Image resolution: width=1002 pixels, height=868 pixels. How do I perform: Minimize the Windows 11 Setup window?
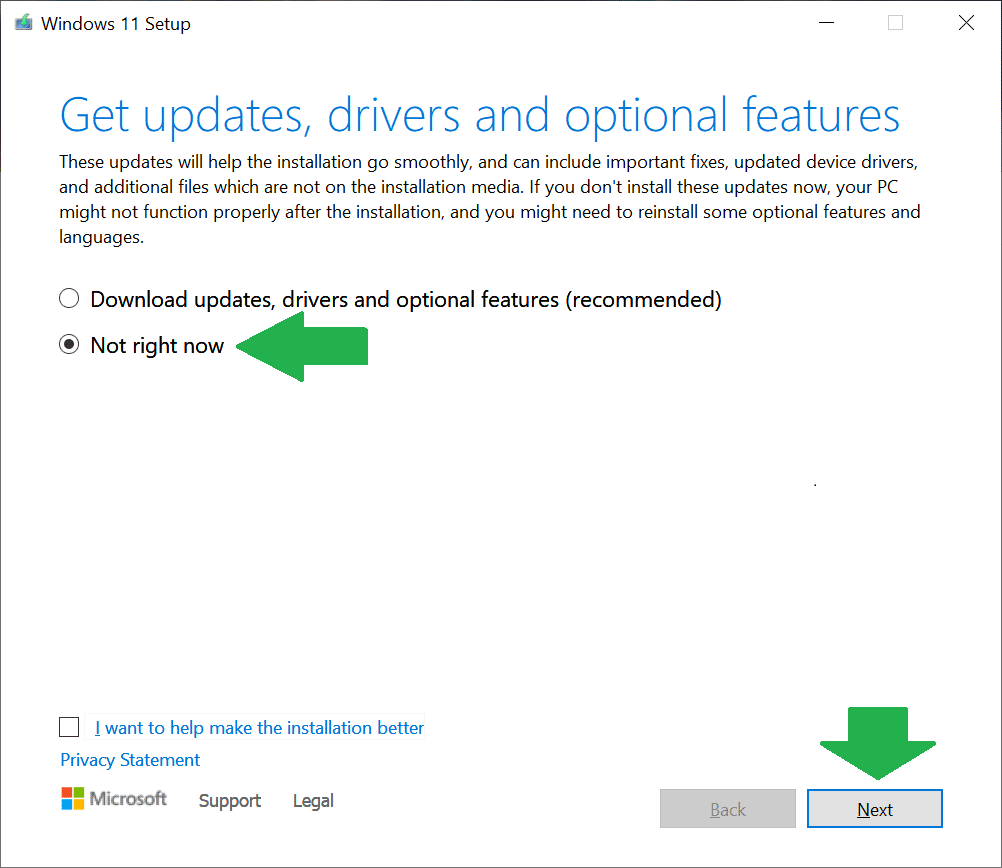(x=826, y=23)
